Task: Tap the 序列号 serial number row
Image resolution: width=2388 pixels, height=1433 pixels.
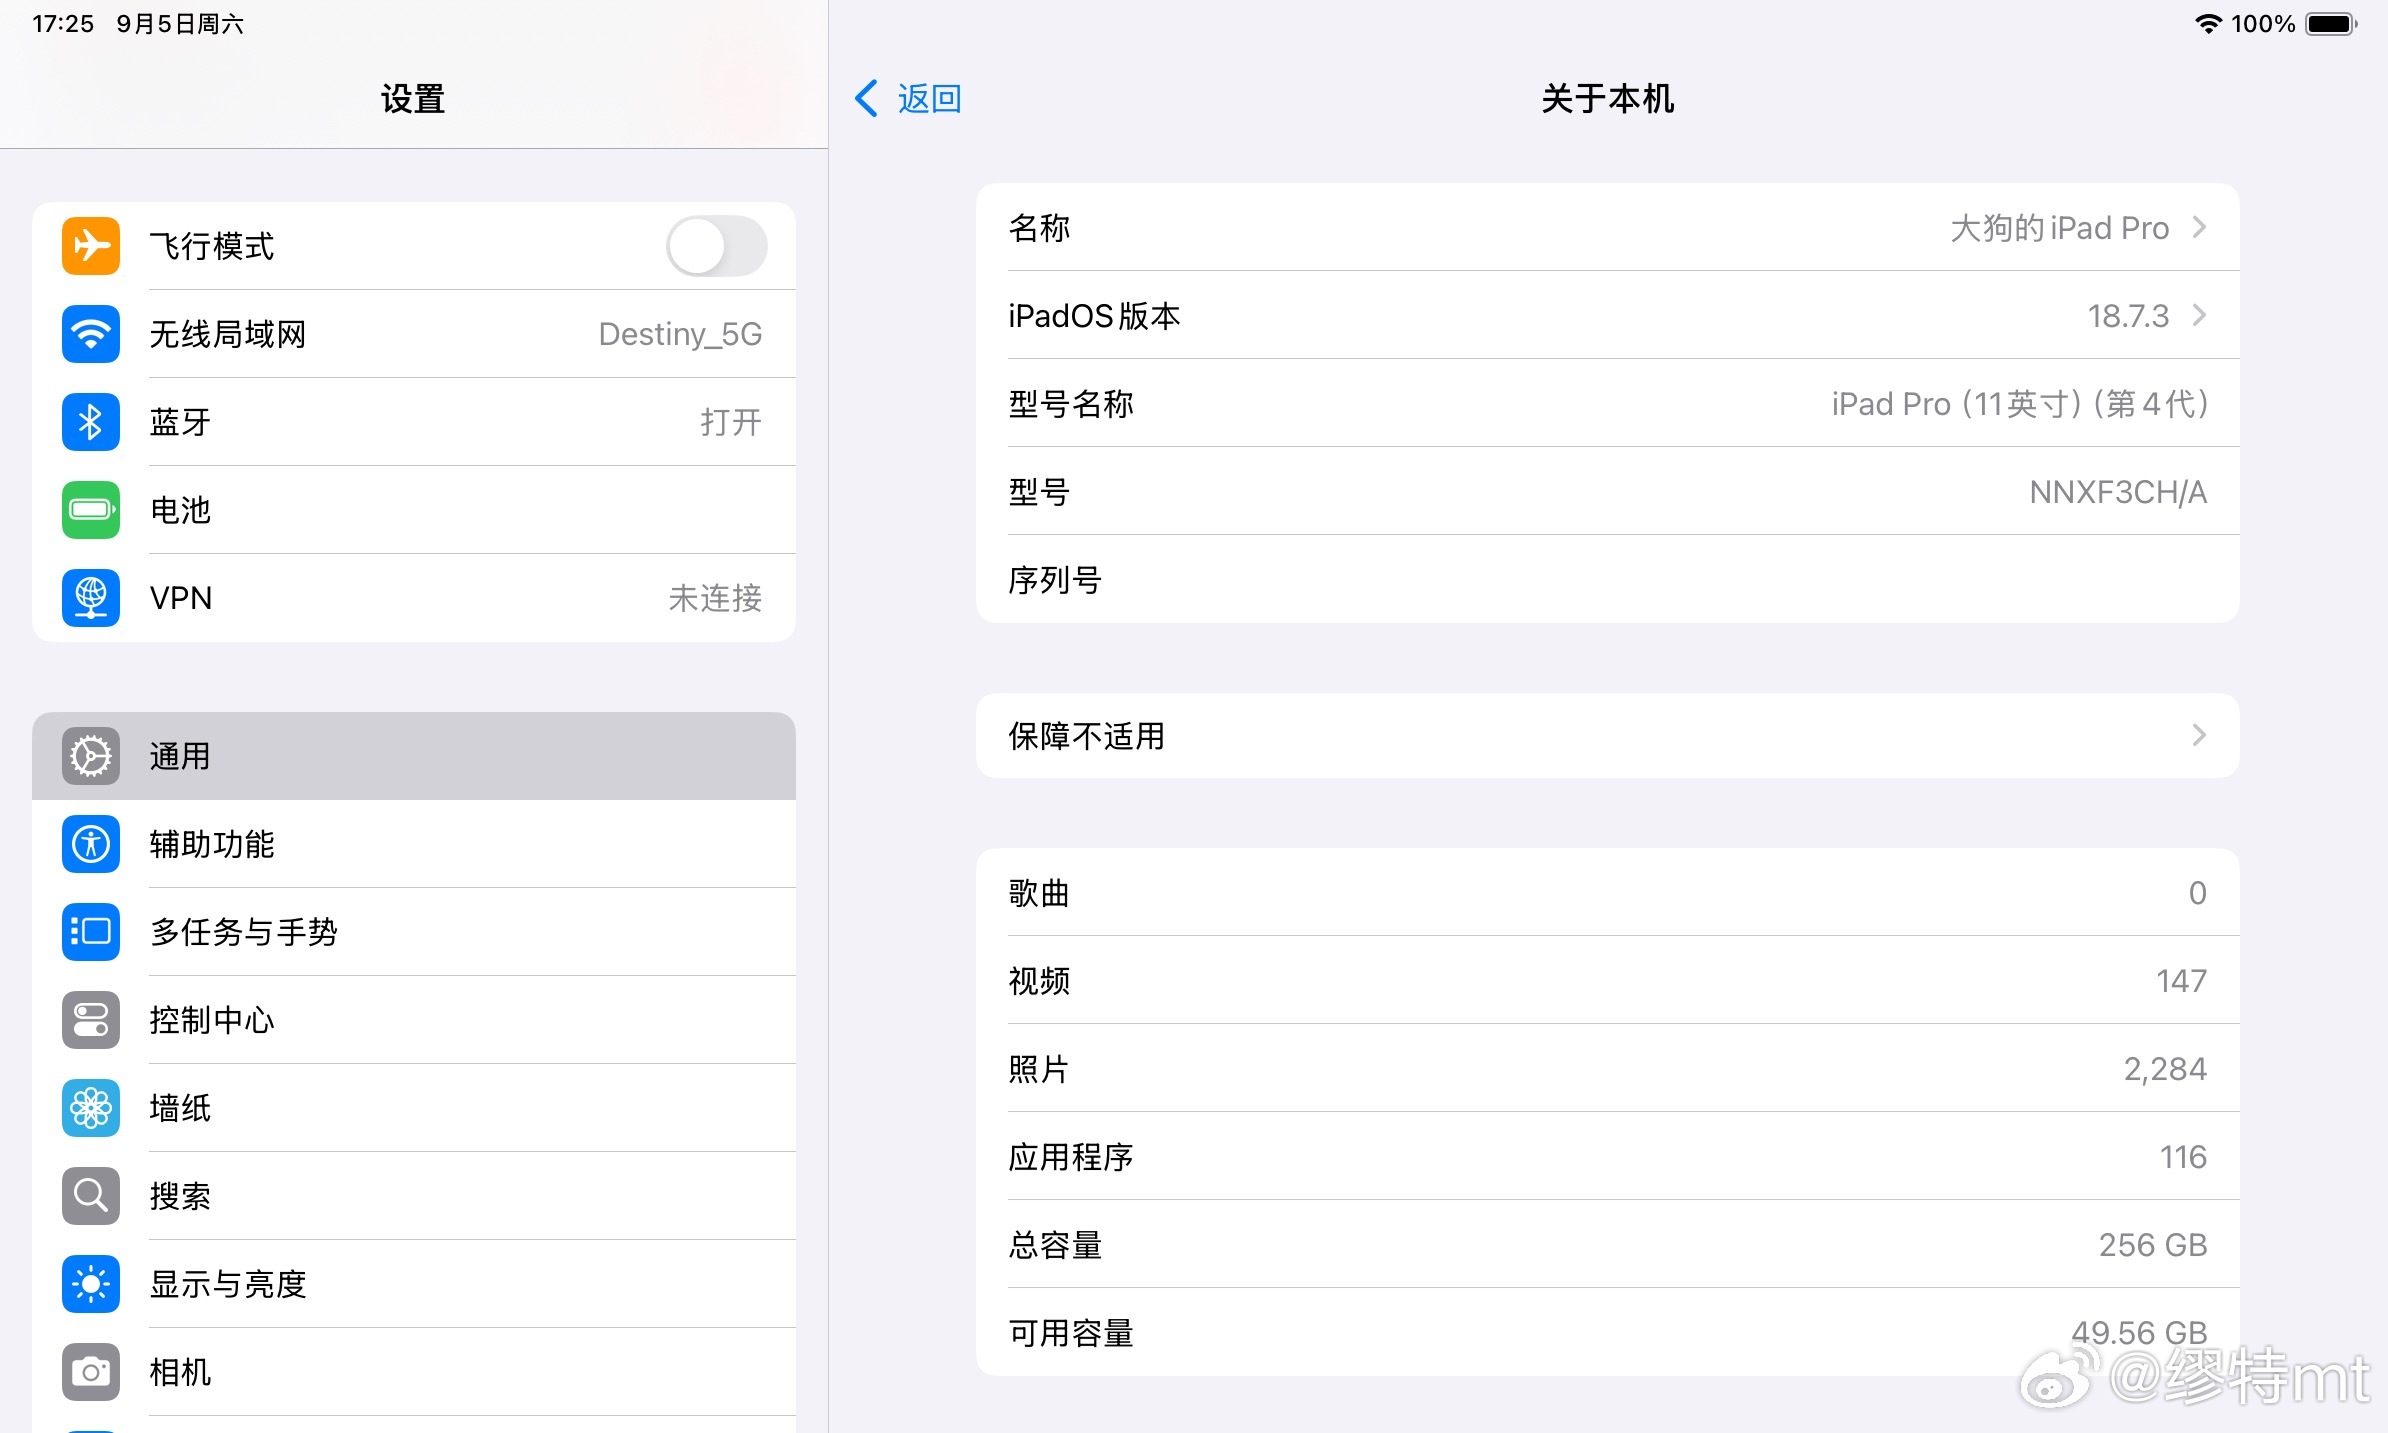Action: pyautogui.click(x=1607, y=579)
